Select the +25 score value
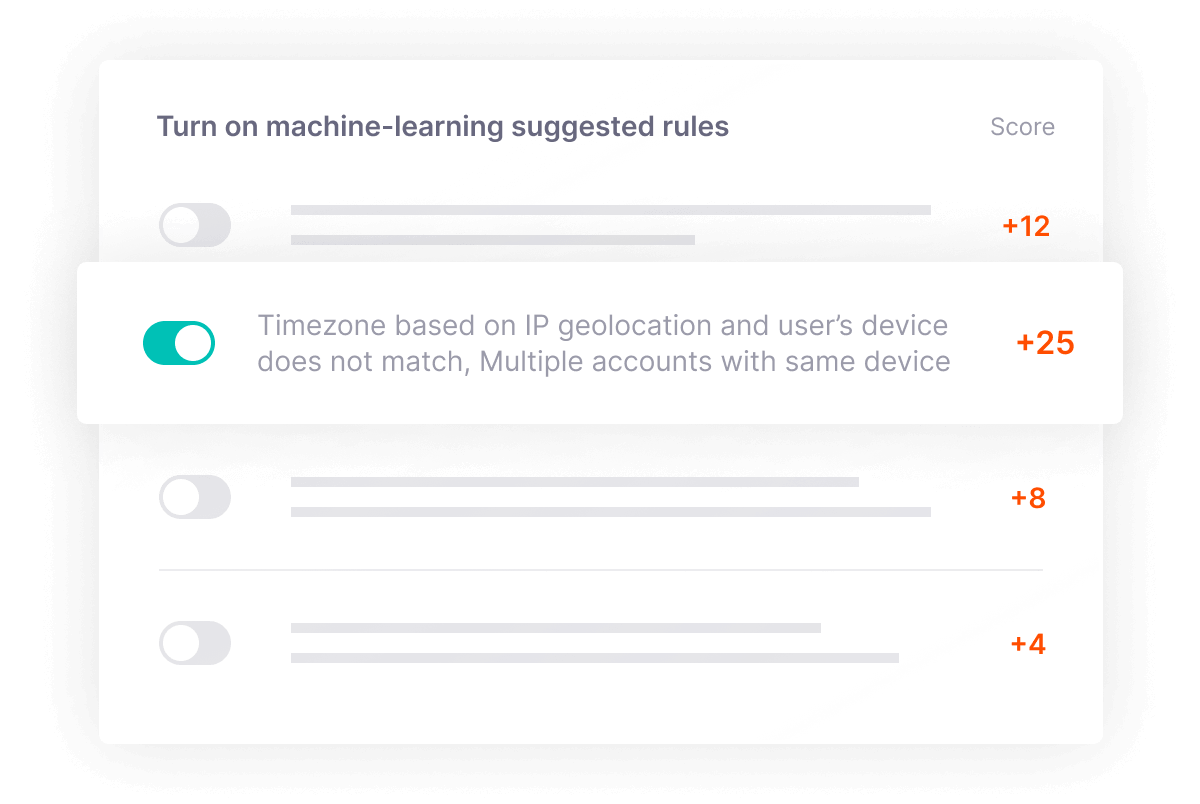The image size is (1200, 804). pos(1045,343)
